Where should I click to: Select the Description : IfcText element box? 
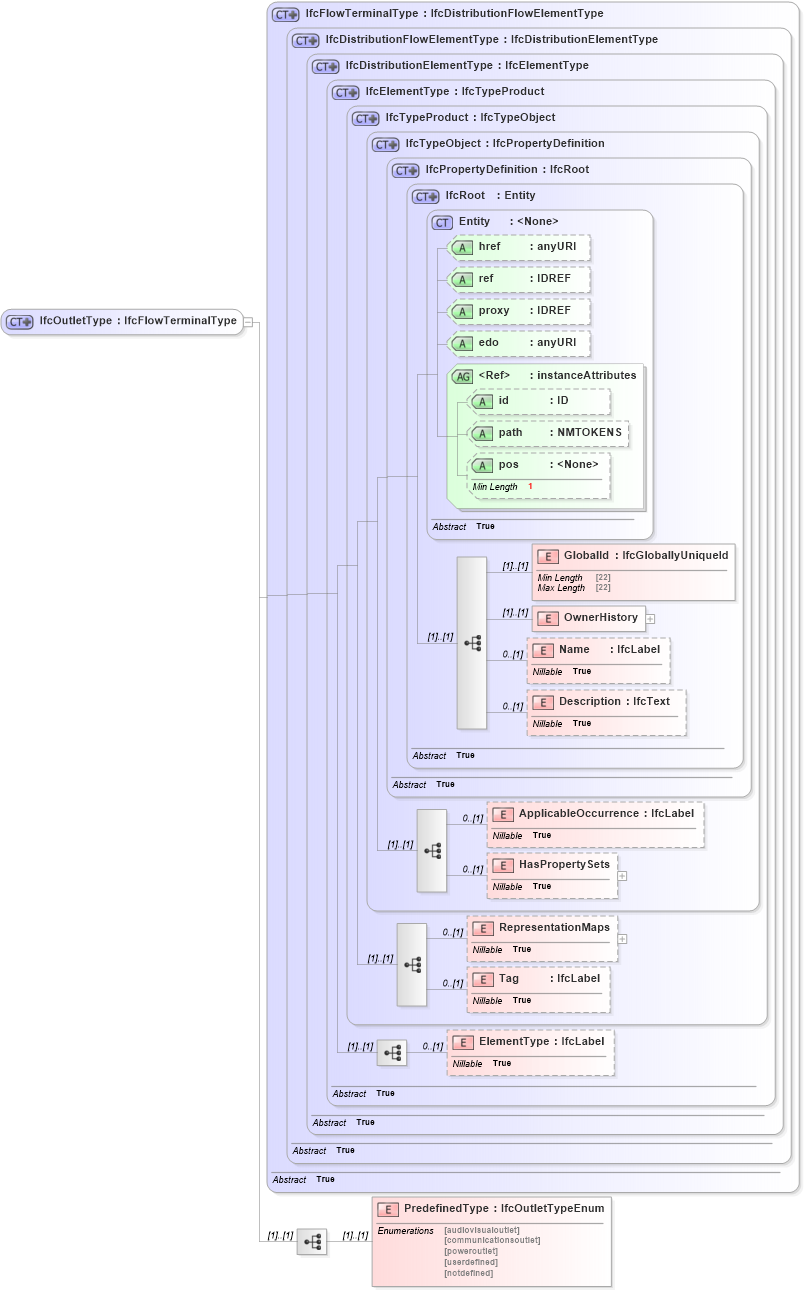(606, 712)
